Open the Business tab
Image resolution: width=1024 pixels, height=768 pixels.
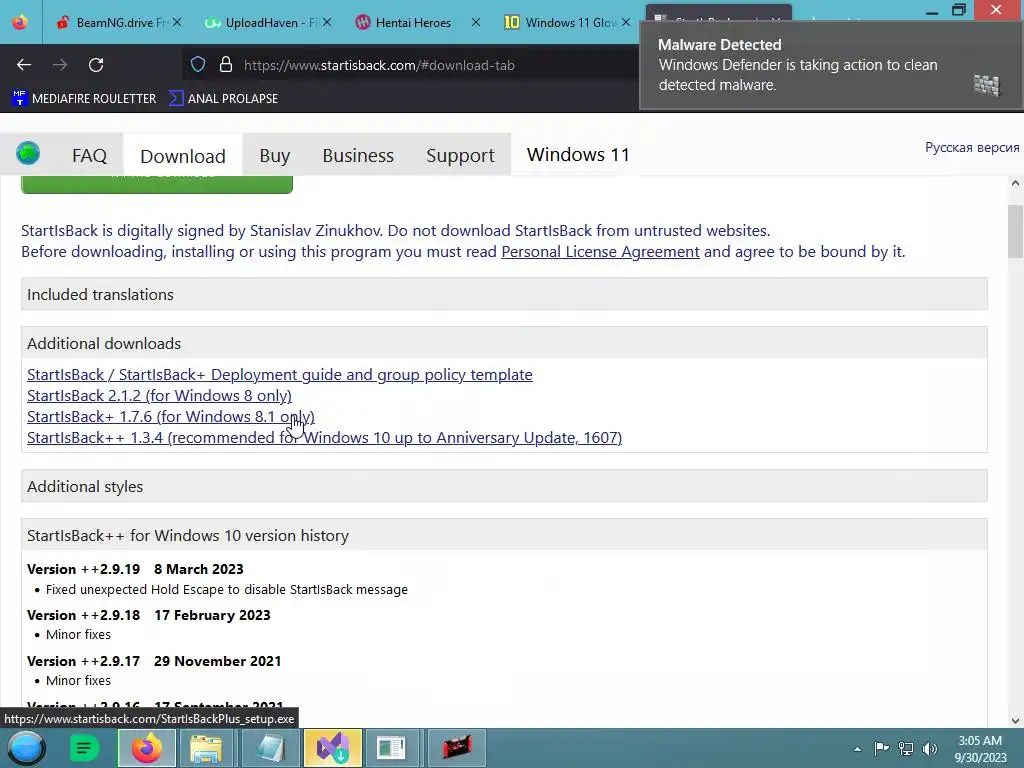tap(358, 155)
